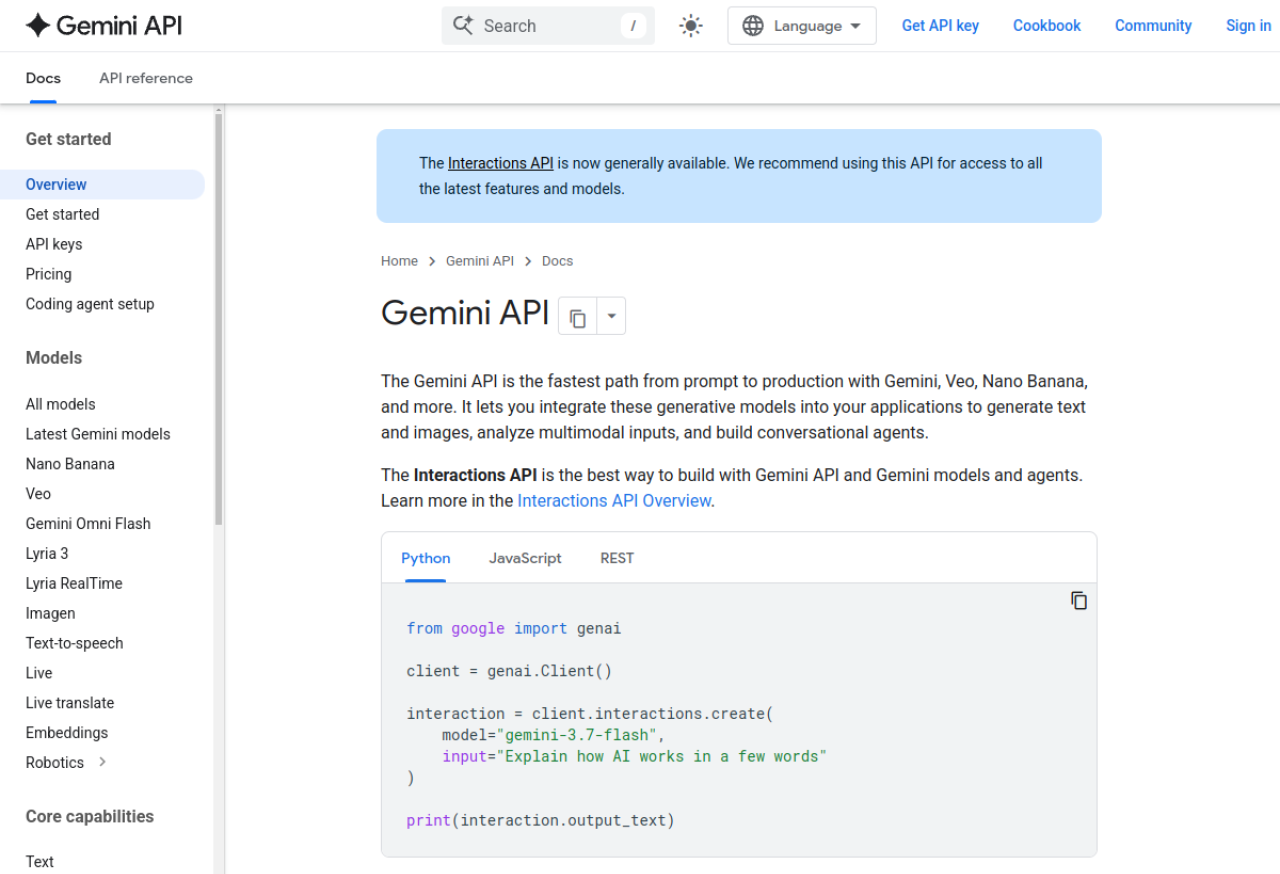Click the globe icon in Language selector
The height and width of the screenshot is (874, 1280).
point(753,26)
